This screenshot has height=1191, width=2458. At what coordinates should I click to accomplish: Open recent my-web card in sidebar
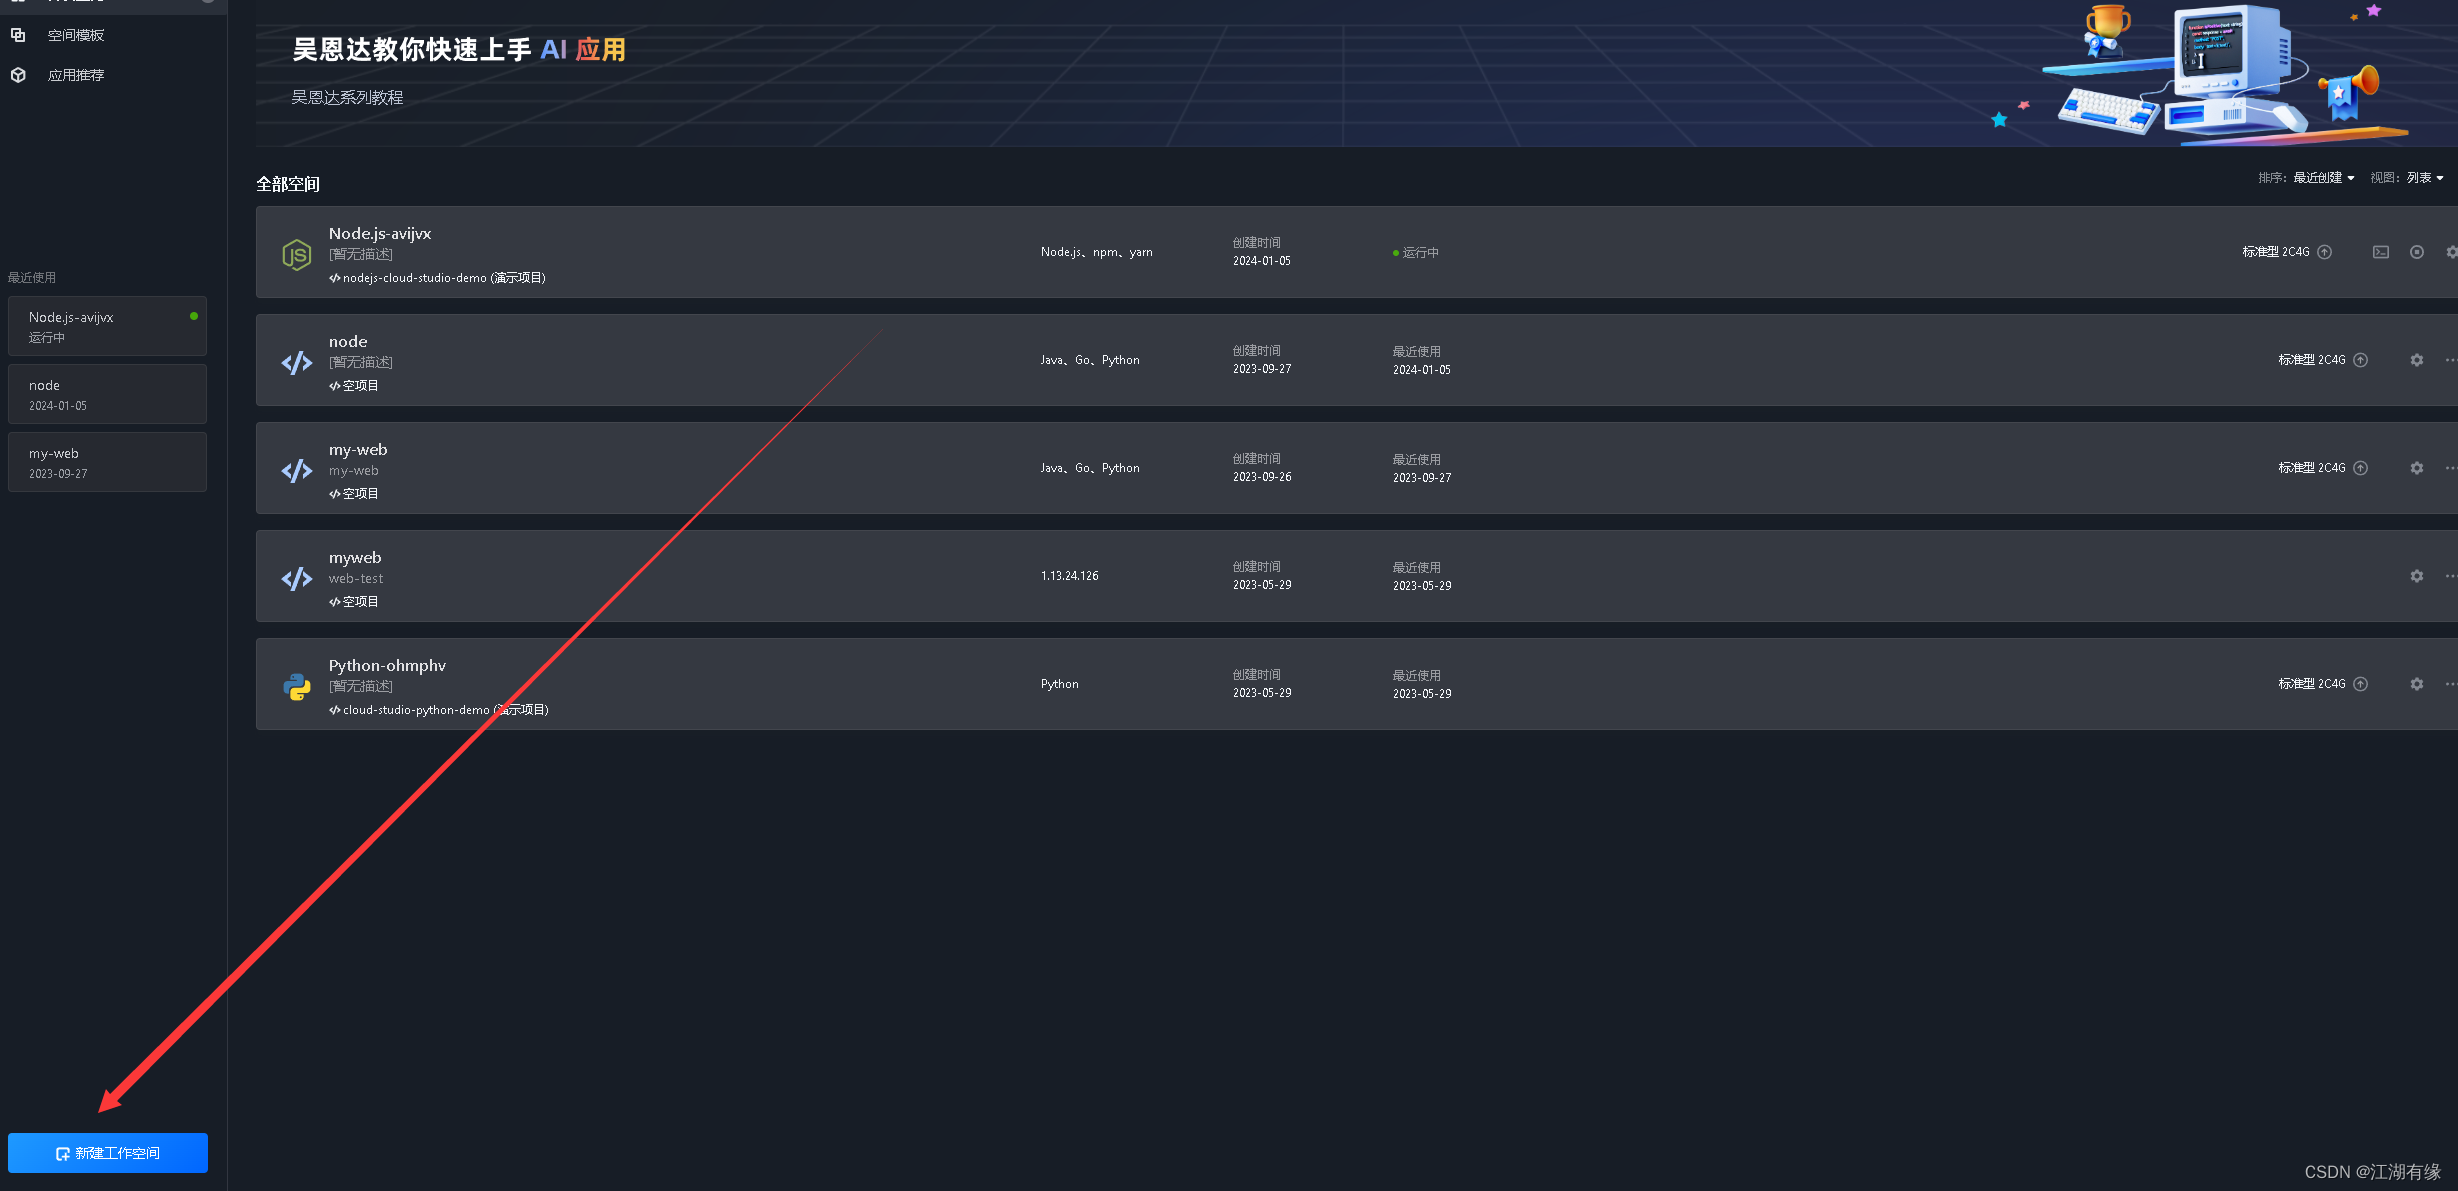pos(107,462)
